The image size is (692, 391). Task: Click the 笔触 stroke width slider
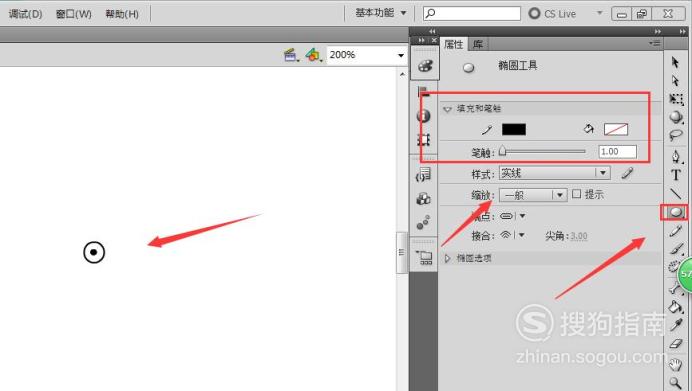pos(542,152)
